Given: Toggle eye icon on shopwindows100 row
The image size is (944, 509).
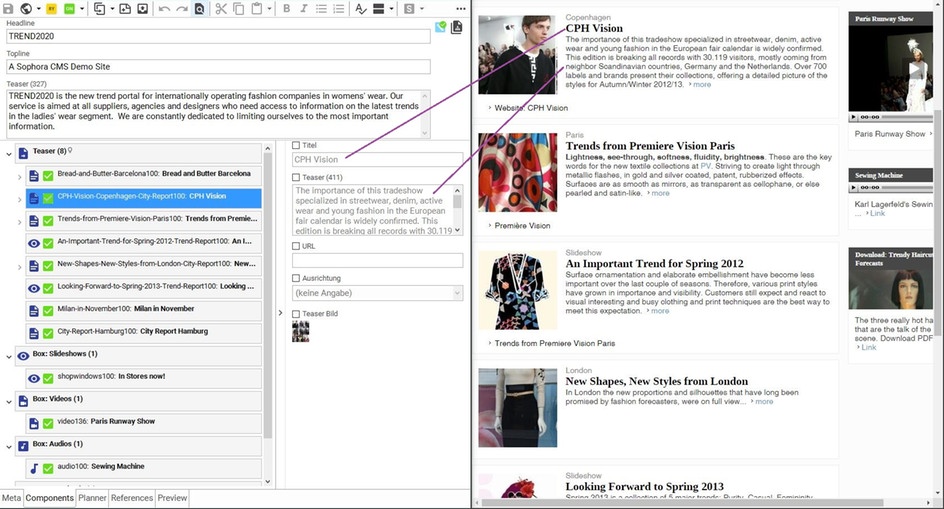Looking at the screenshot, I should point(34,378).
